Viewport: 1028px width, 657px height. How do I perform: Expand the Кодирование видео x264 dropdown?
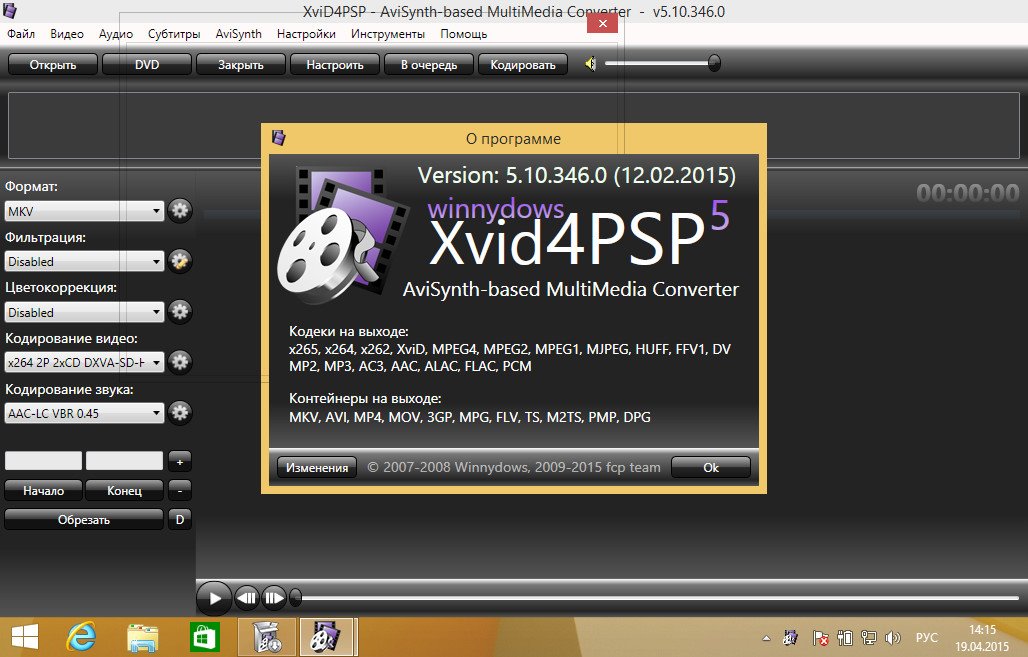click(84, 361)
